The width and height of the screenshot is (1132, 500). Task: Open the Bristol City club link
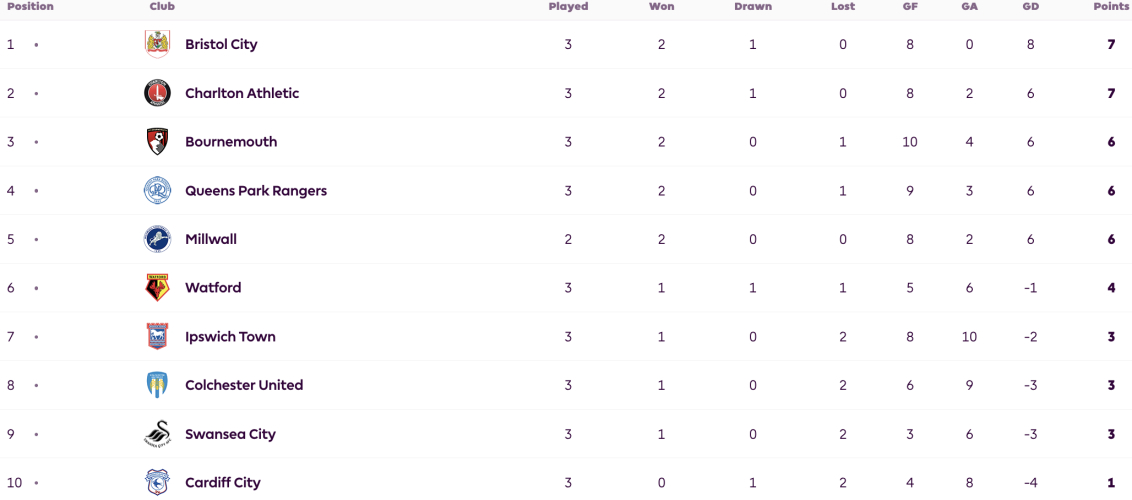coord(221,44)
